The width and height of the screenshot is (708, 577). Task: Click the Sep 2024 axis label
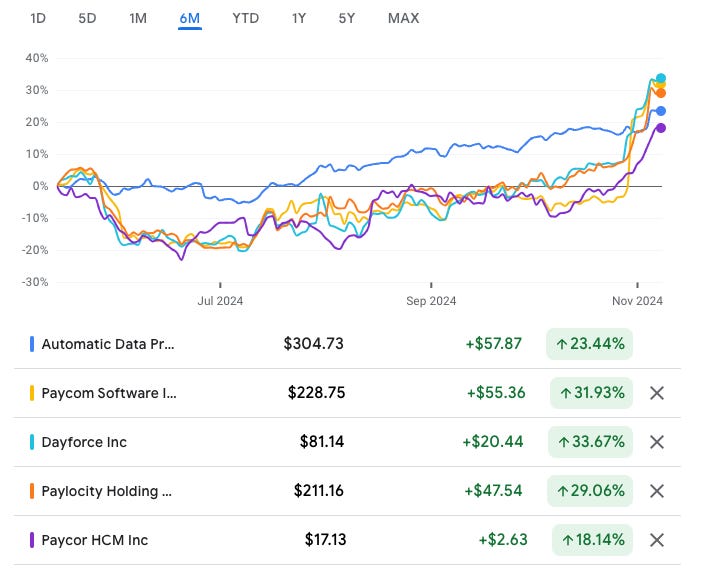tap(431, 301)
